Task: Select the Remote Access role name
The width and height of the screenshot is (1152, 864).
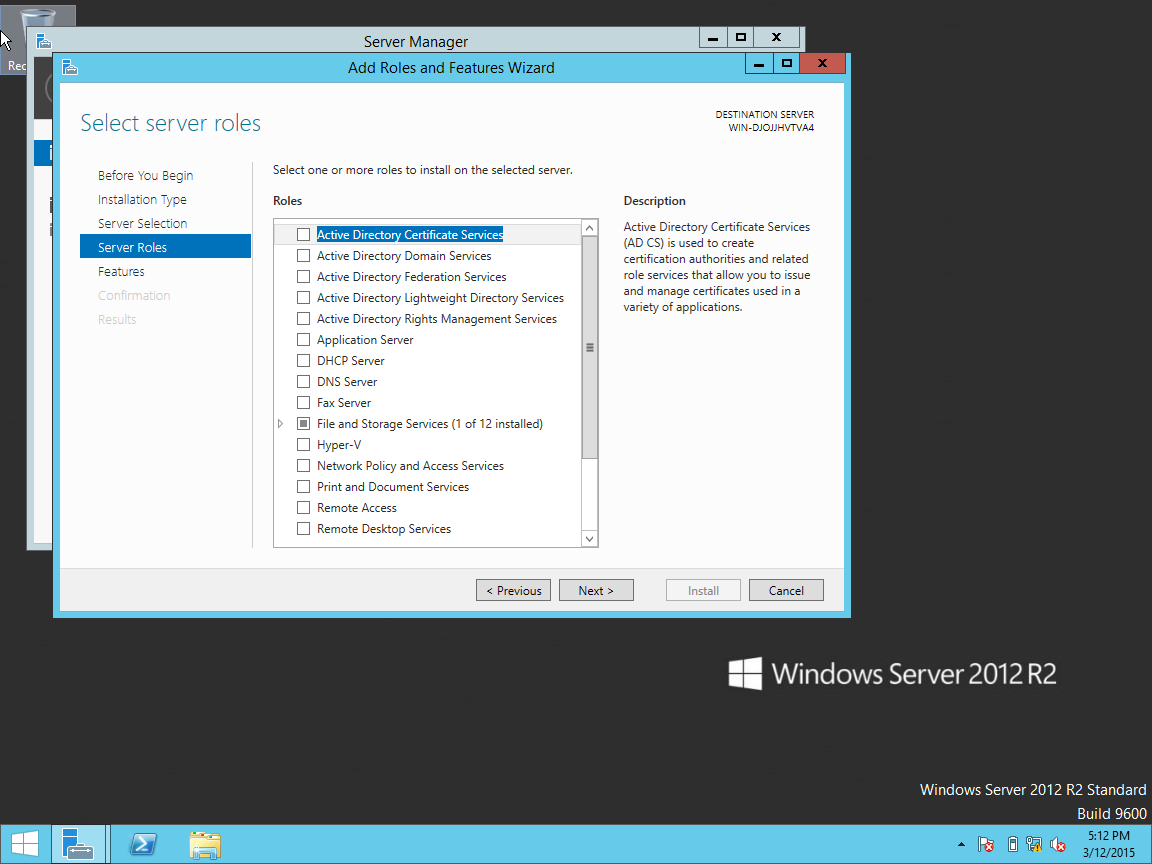Action: (356, 508)
